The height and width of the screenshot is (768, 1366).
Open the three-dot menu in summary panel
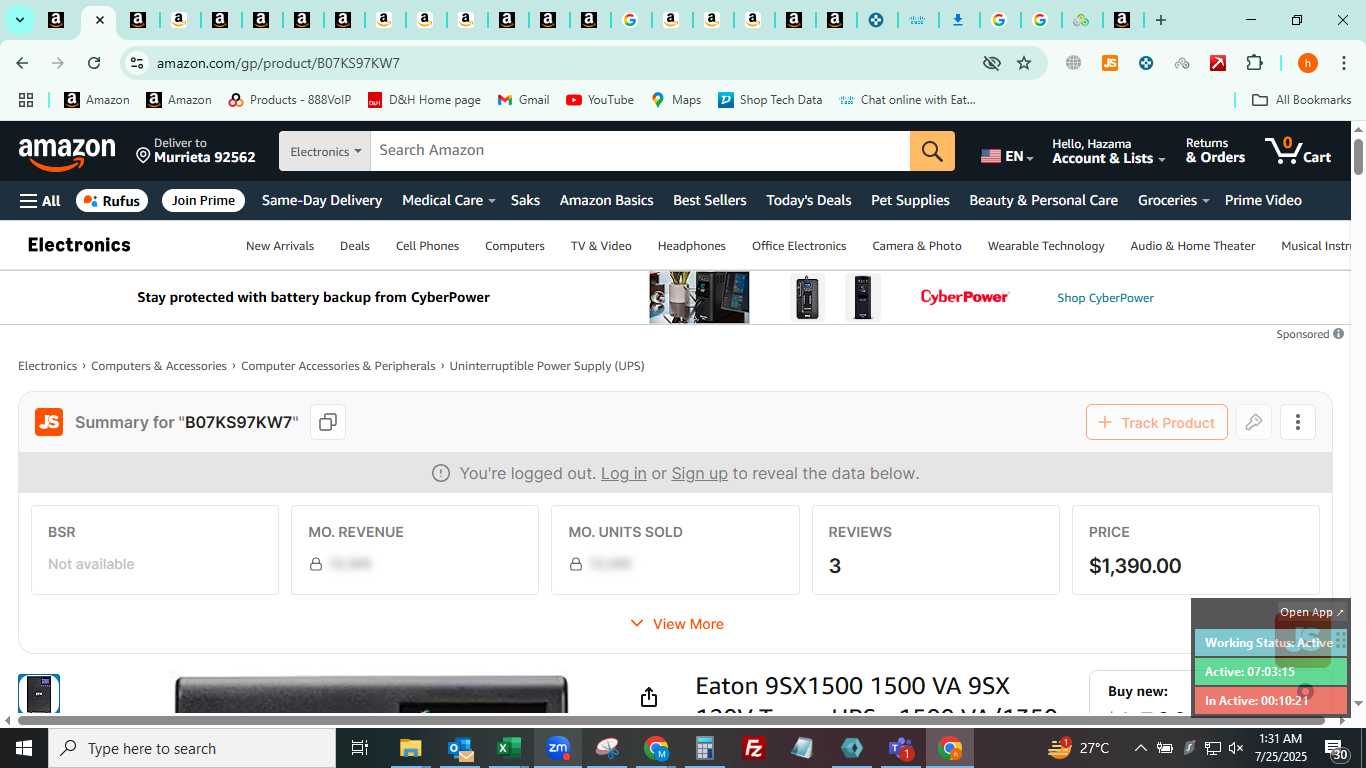coord(1298,422)
